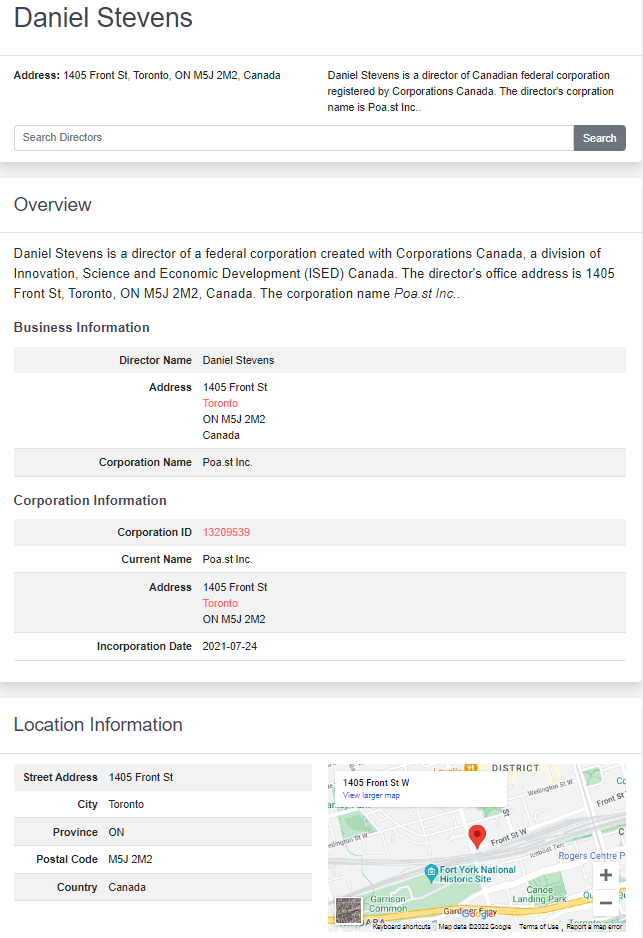Switch to satellite view thumbnail on map
Image resolution: width=643 pixels, height=938 pixels.
349,910
